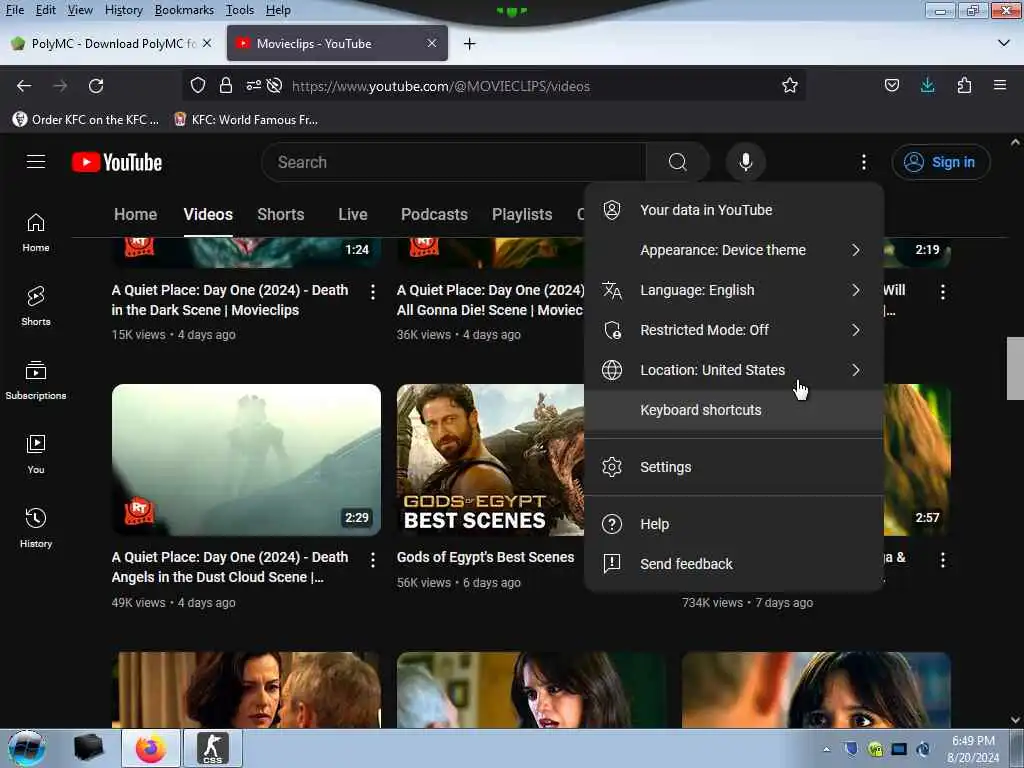Open Death Angels in the Dust Cloud title

[230, 567]
